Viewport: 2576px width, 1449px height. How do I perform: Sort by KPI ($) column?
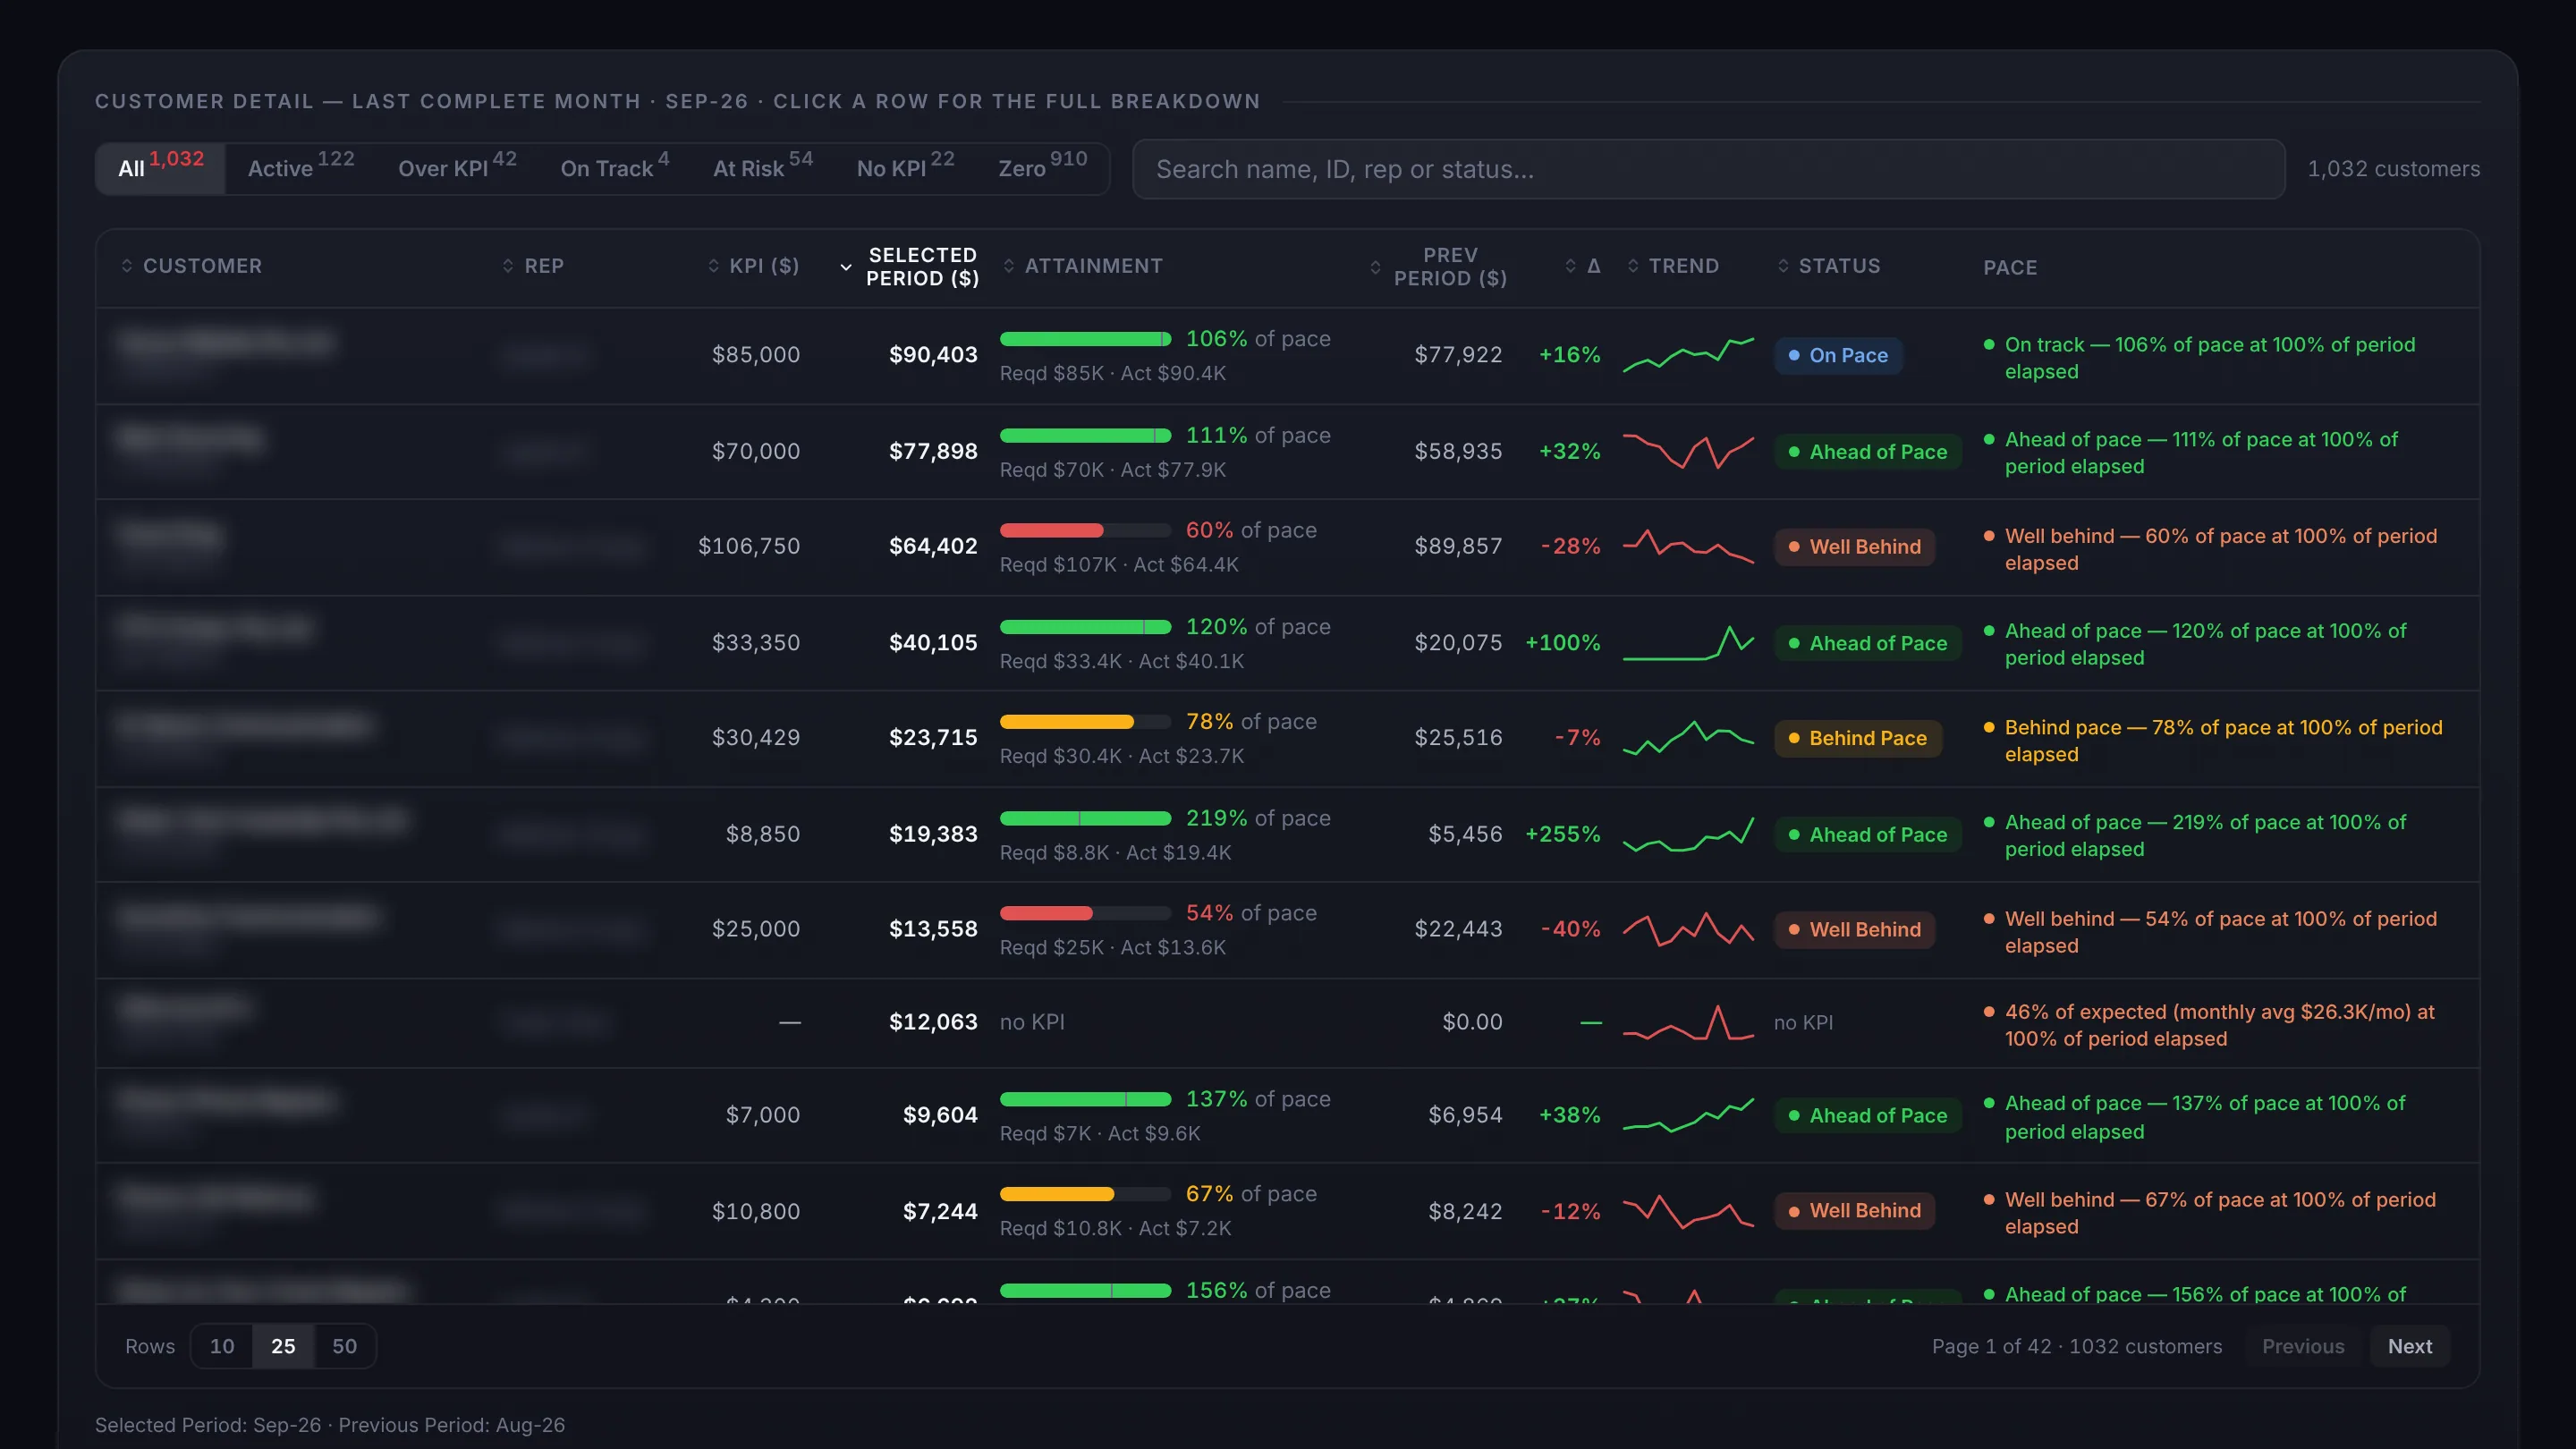[754, 266]
